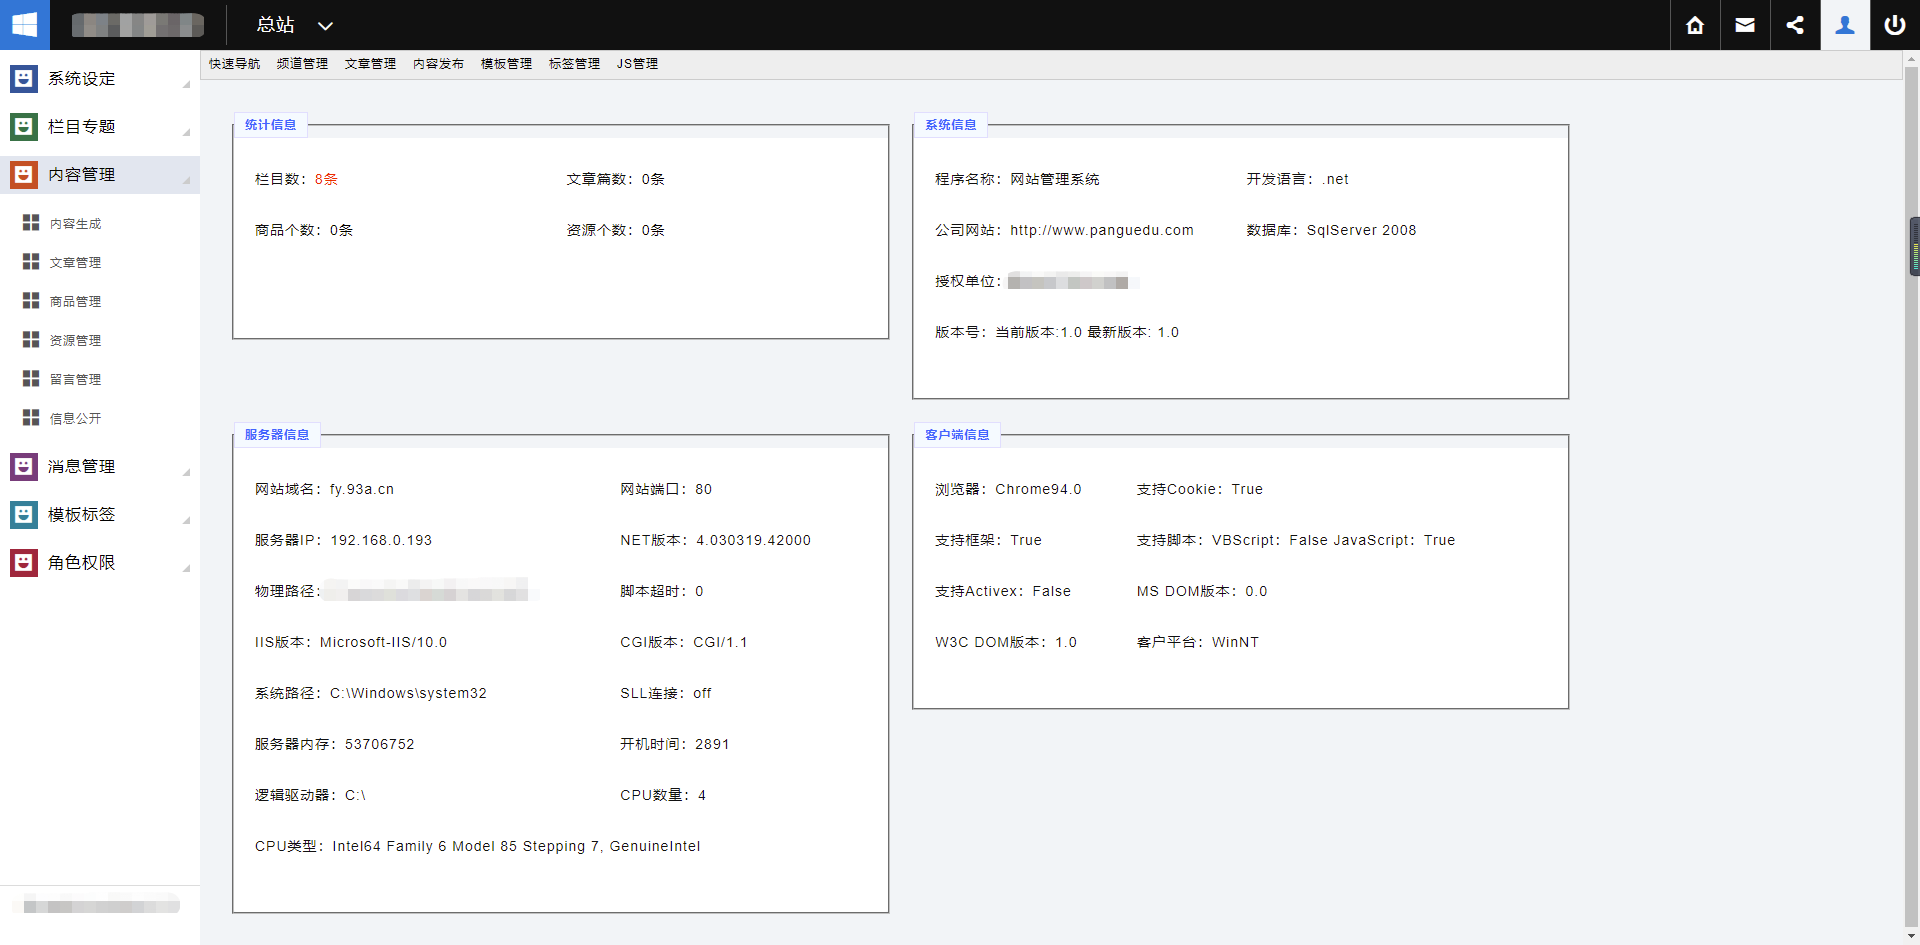This screenshot has width=1920, height=945.
Task: Expand the 模板标签 menu section
Action: pyautogui.click(x=100, y=515)
